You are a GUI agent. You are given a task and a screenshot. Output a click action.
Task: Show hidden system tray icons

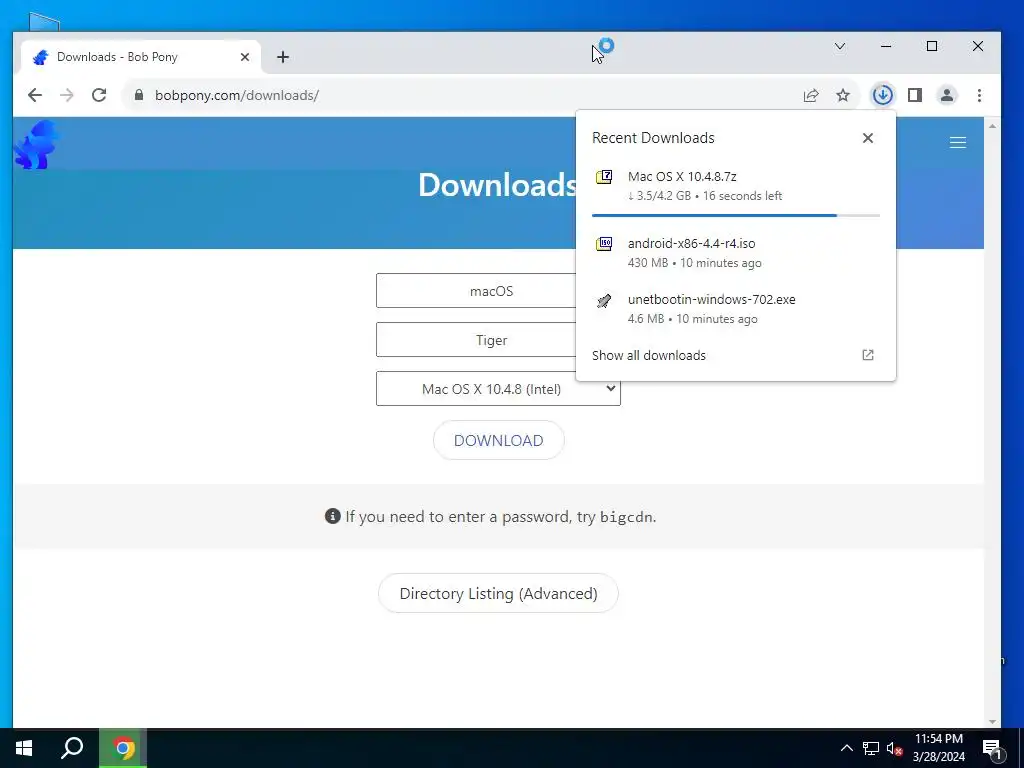846,748
